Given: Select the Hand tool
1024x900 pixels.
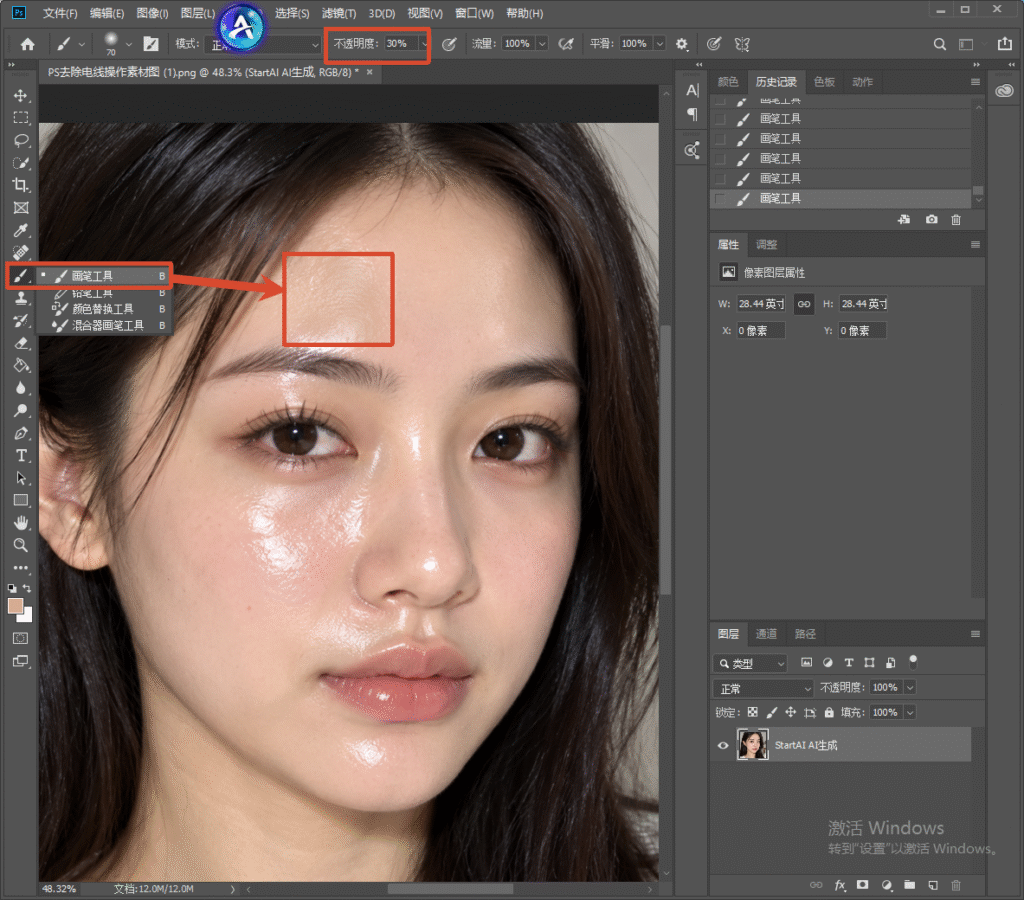Looking at the screenshot, I should pos(21,522).
